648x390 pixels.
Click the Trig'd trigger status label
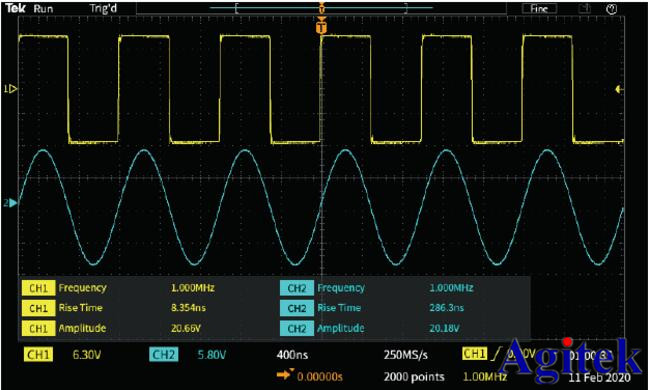(103, 9)
